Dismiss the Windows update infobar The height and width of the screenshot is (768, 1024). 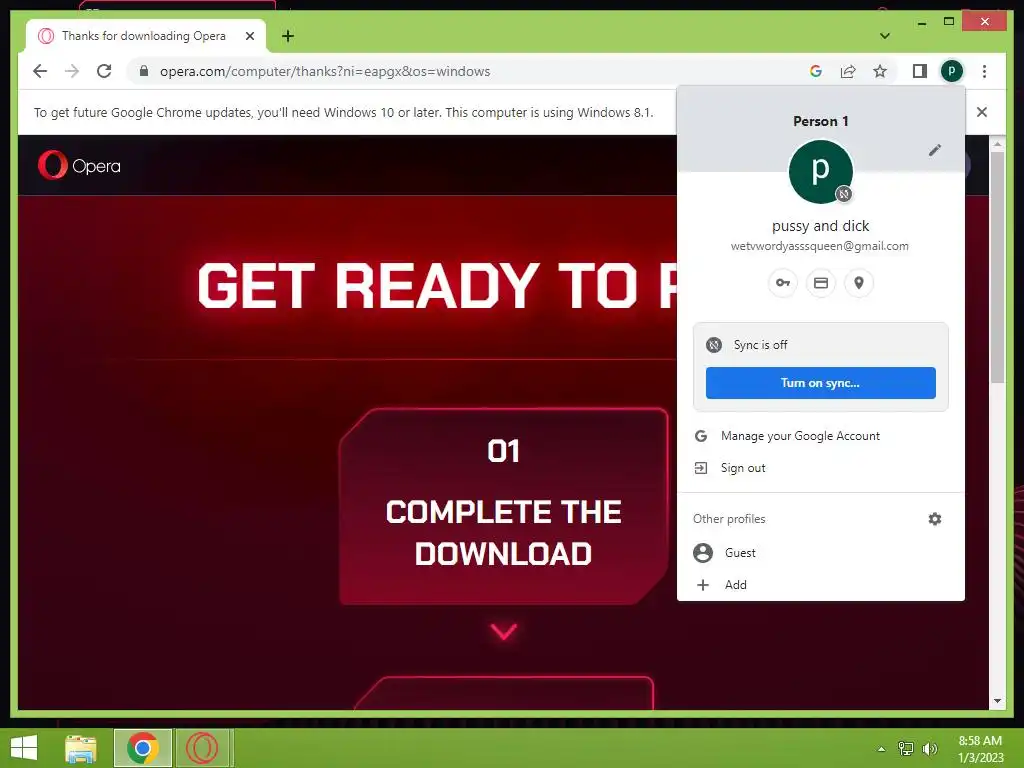(x=982, y=112)
